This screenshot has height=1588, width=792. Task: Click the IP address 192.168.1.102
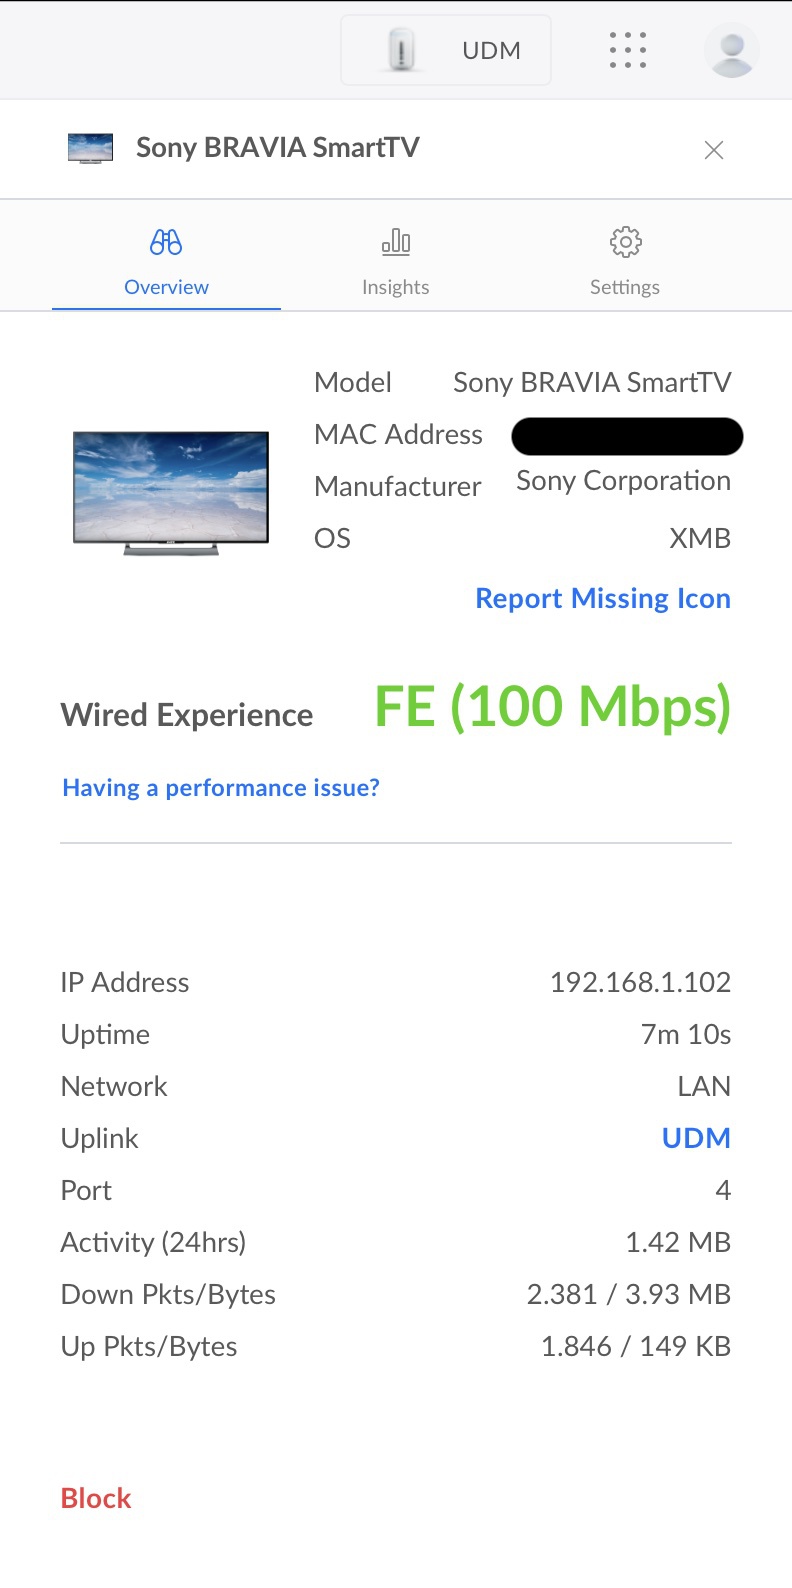640,982
